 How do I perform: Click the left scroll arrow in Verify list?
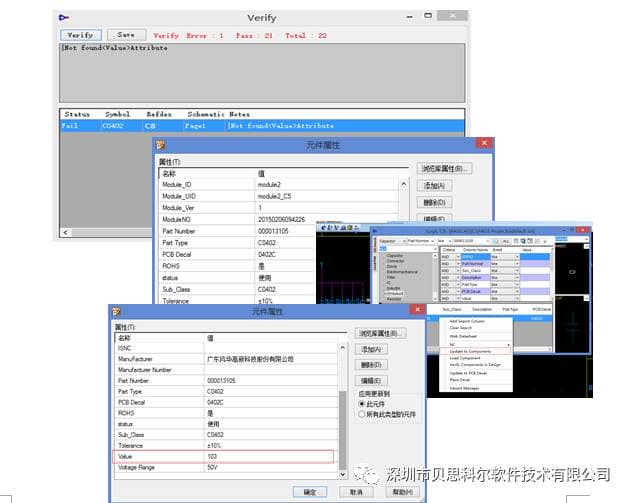click(66, 232)
